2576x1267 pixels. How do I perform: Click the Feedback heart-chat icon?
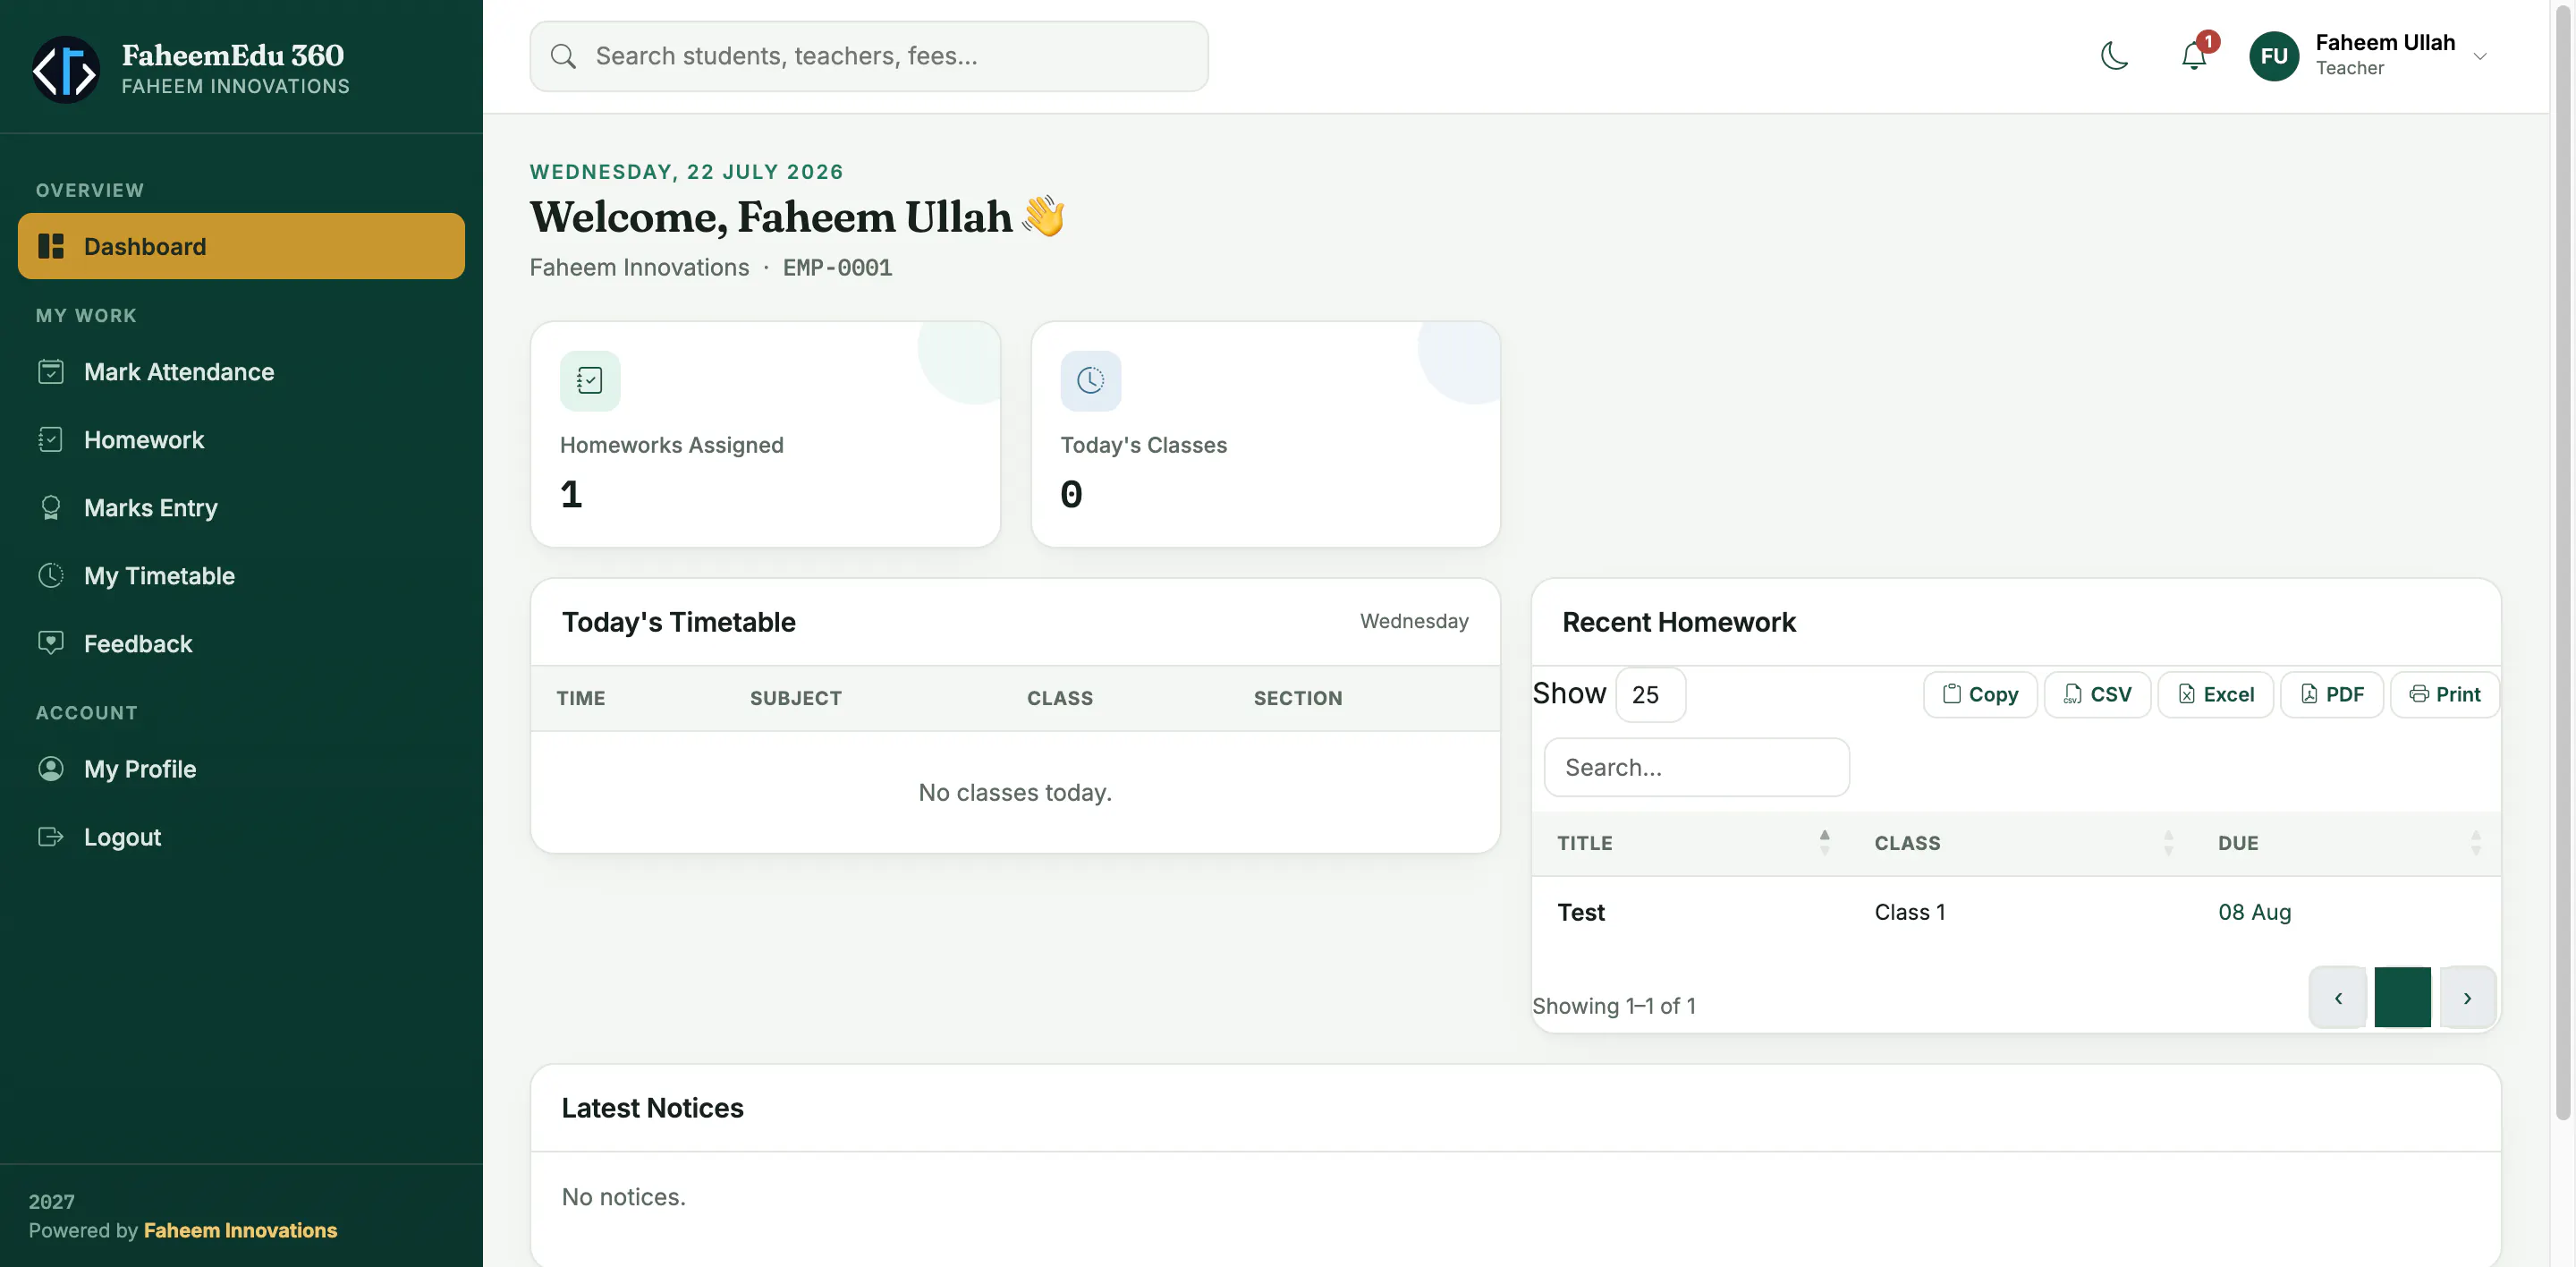point(51,644)
